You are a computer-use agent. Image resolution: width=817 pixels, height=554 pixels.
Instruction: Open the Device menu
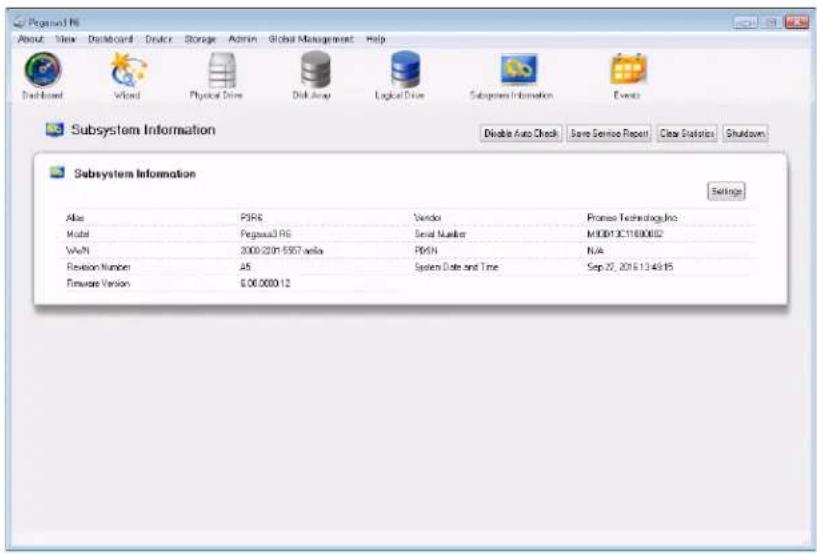click(158, 39)
